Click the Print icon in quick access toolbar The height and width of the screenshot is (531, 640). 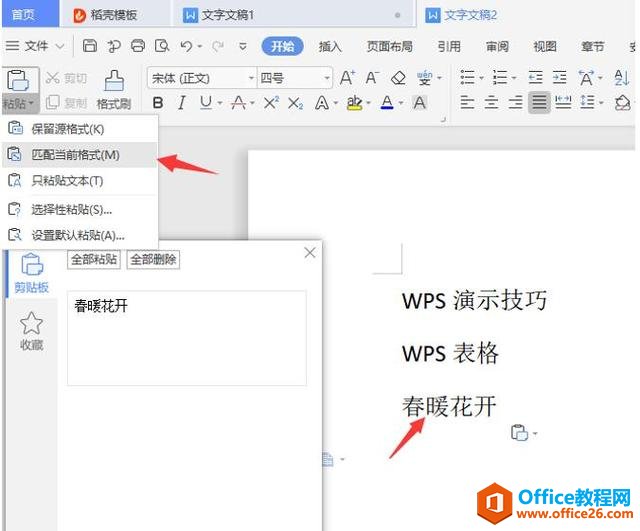(138, 46)
